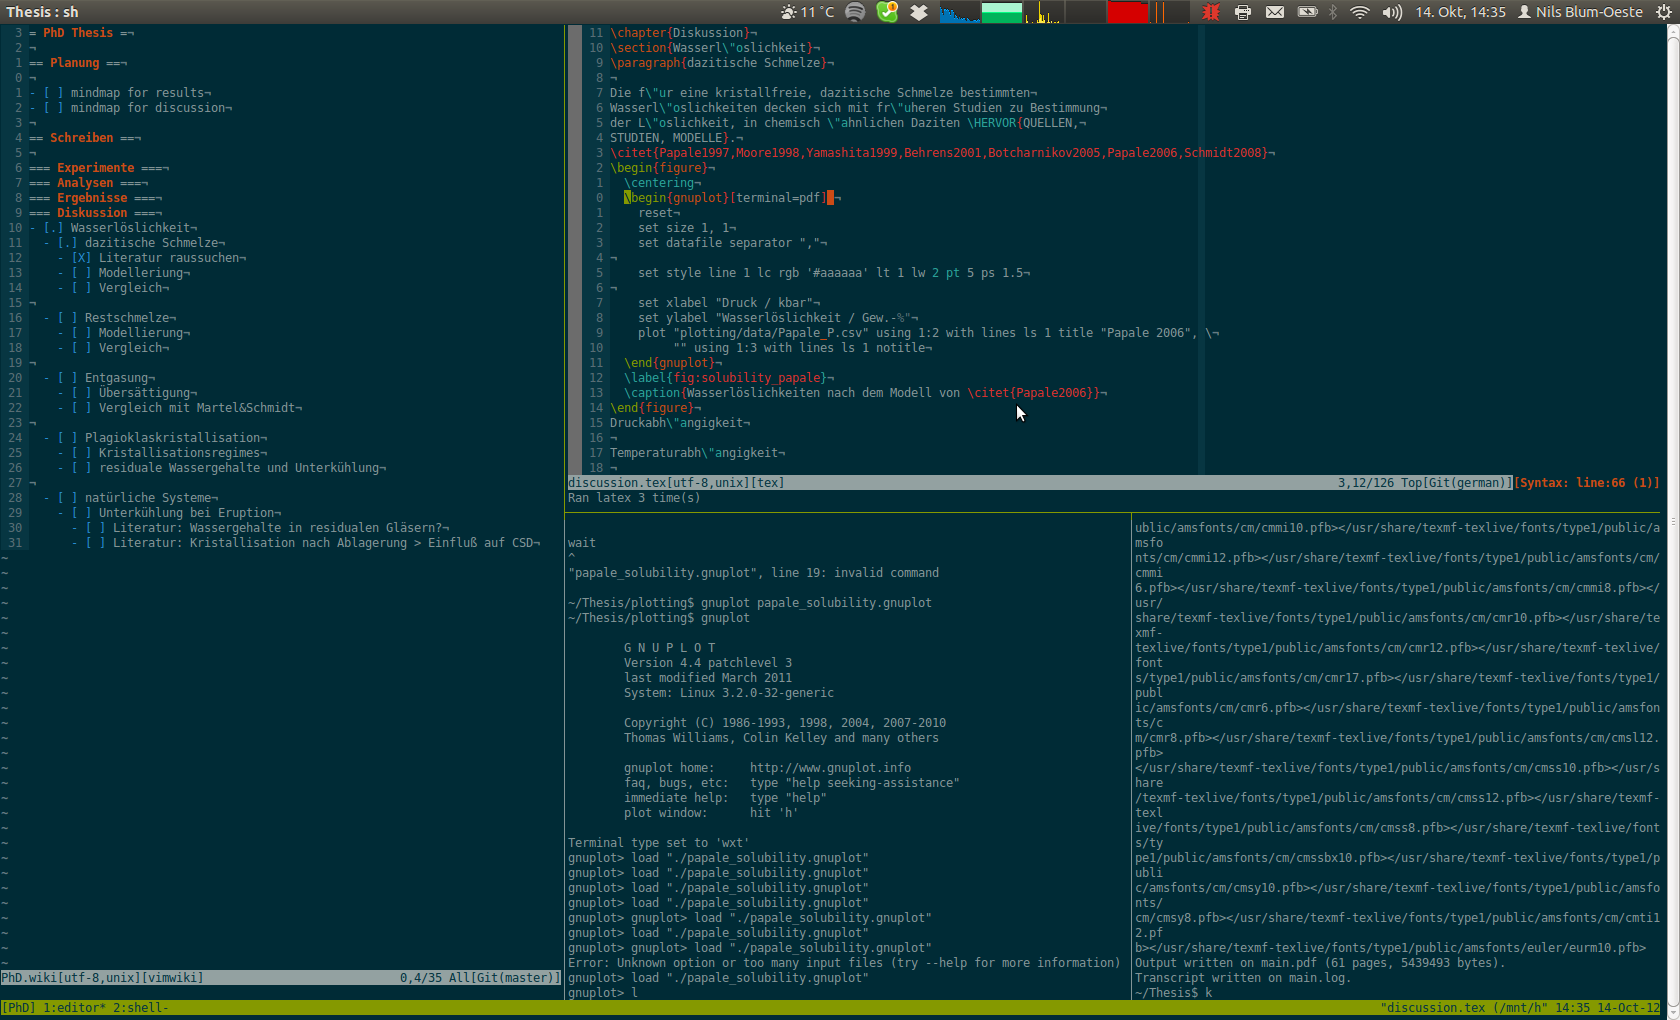Open the green chat notification indicator

point(887,12)
